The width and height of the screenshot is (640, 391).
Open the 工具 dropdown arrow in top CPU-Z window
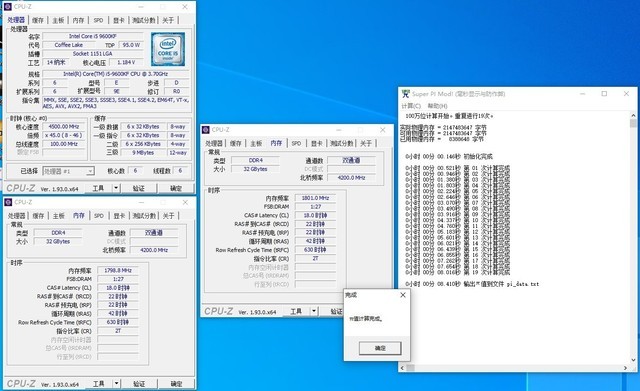[116, 188]
